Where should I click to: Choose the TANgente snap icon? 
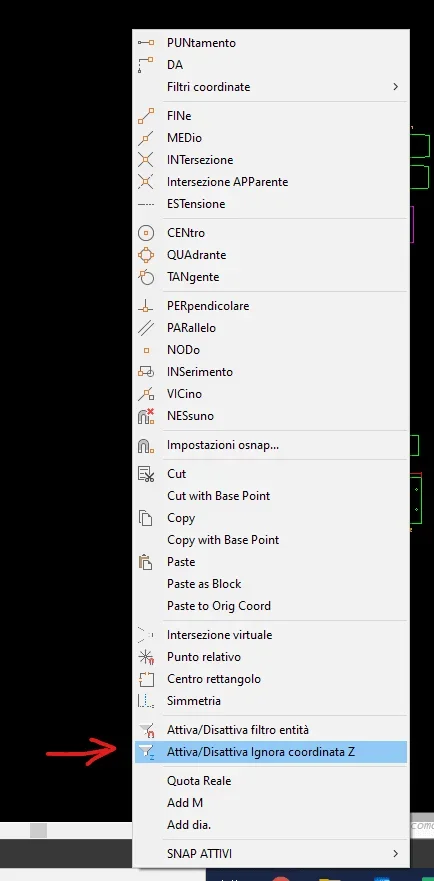point(146,277)
